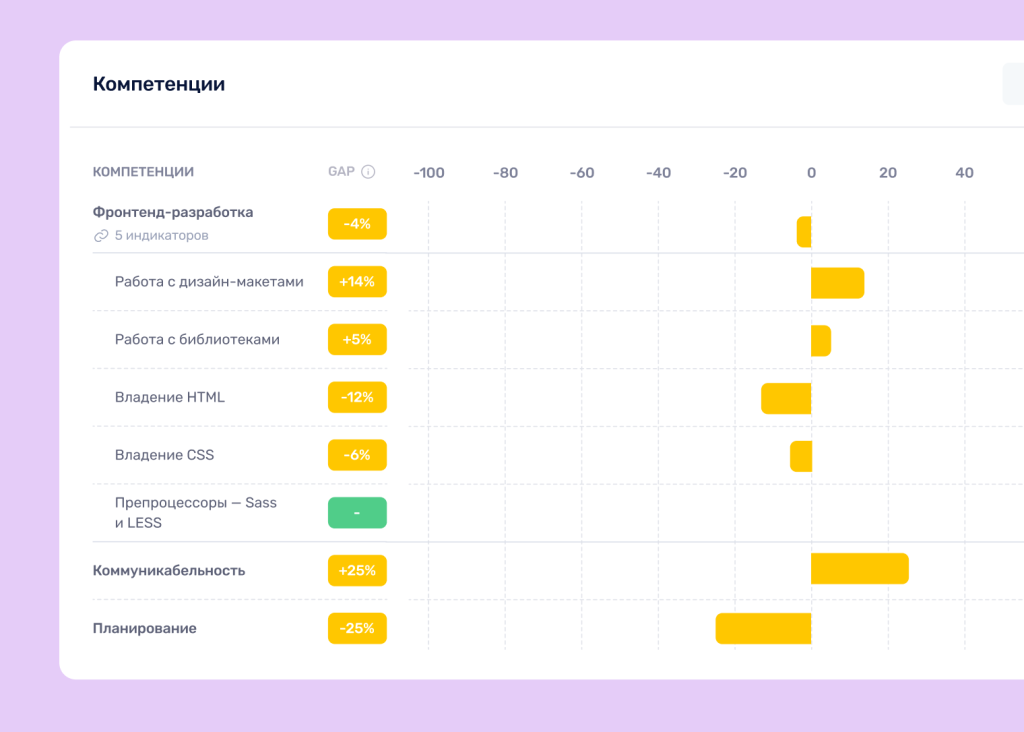
Task: Click the Владение CSS indicator label
Action: (x=164, y=455)
